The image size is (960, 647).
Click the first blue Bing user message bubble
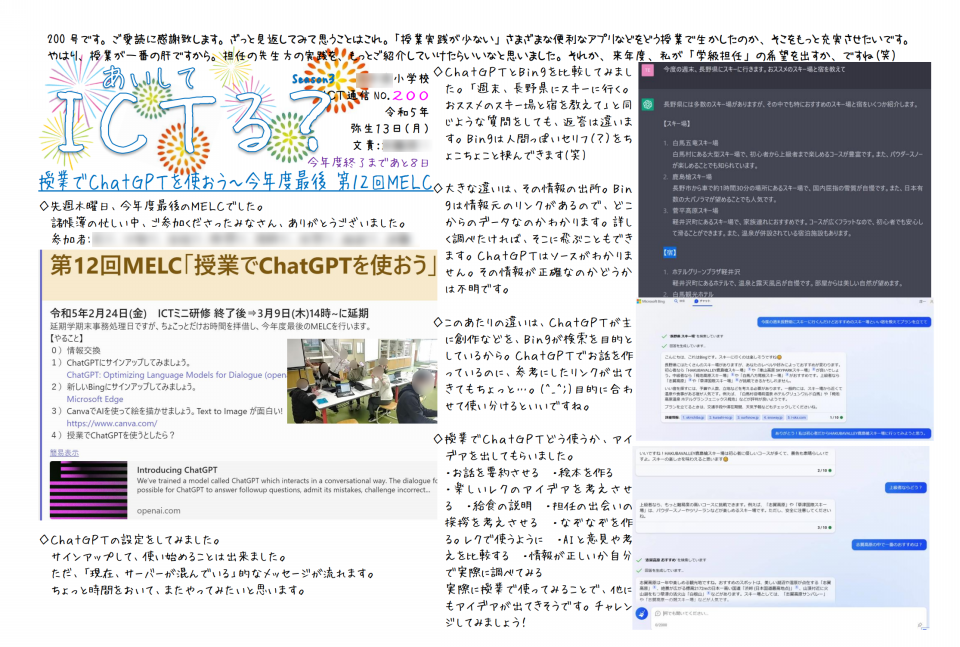[844, 322]
